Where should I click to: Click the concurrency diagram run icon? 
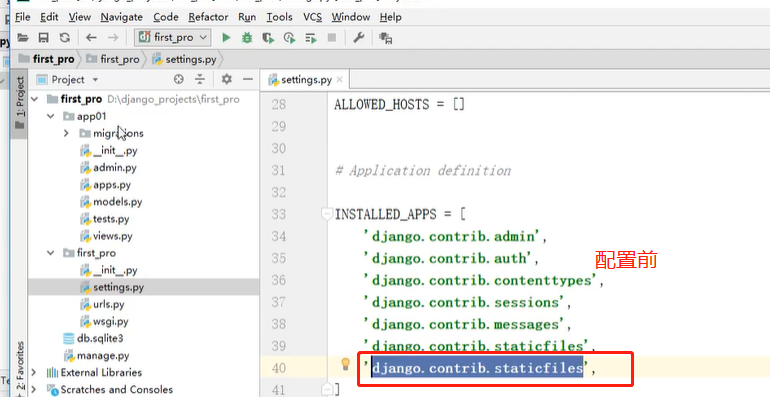(311, 38)
